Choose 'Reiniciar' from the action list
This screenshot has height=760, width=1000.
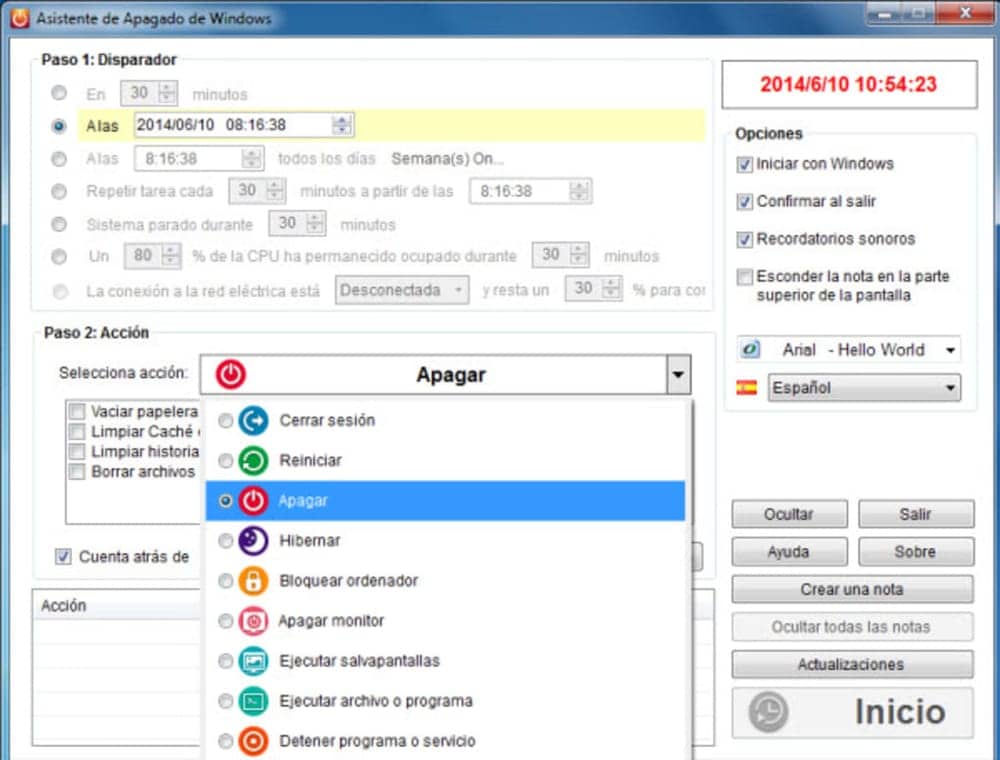(x=445, y=460)
